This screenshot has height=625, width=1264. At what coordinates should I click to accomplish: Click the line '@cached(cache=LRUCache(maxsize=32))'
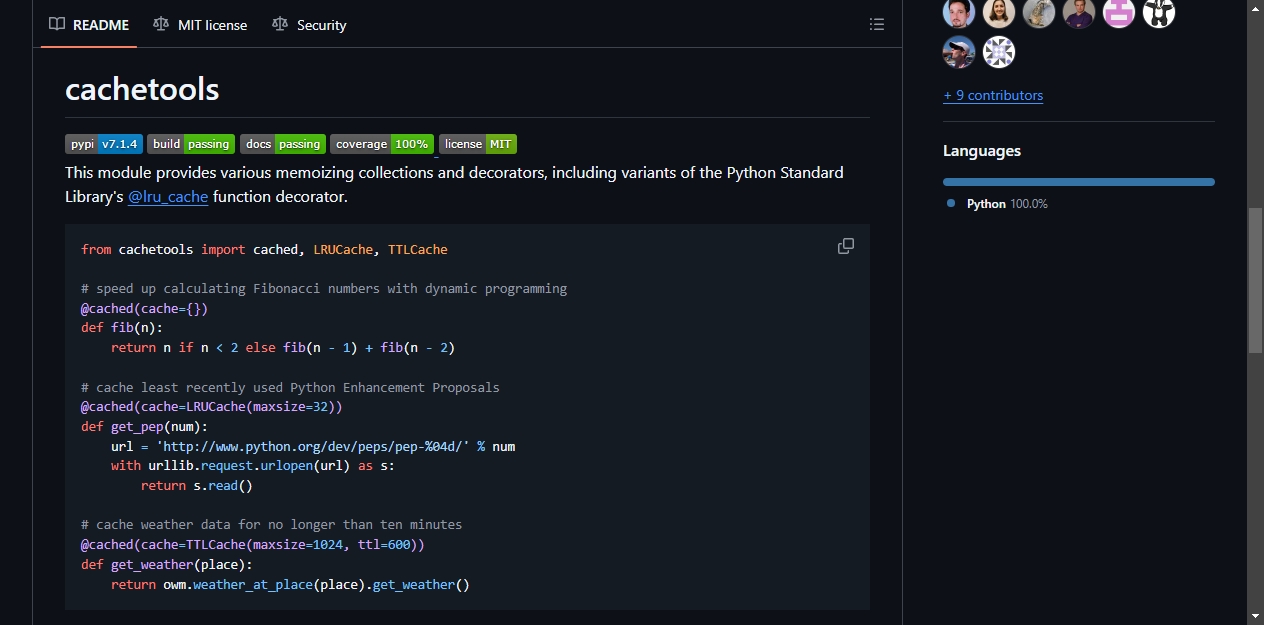(x=212, y=407)
